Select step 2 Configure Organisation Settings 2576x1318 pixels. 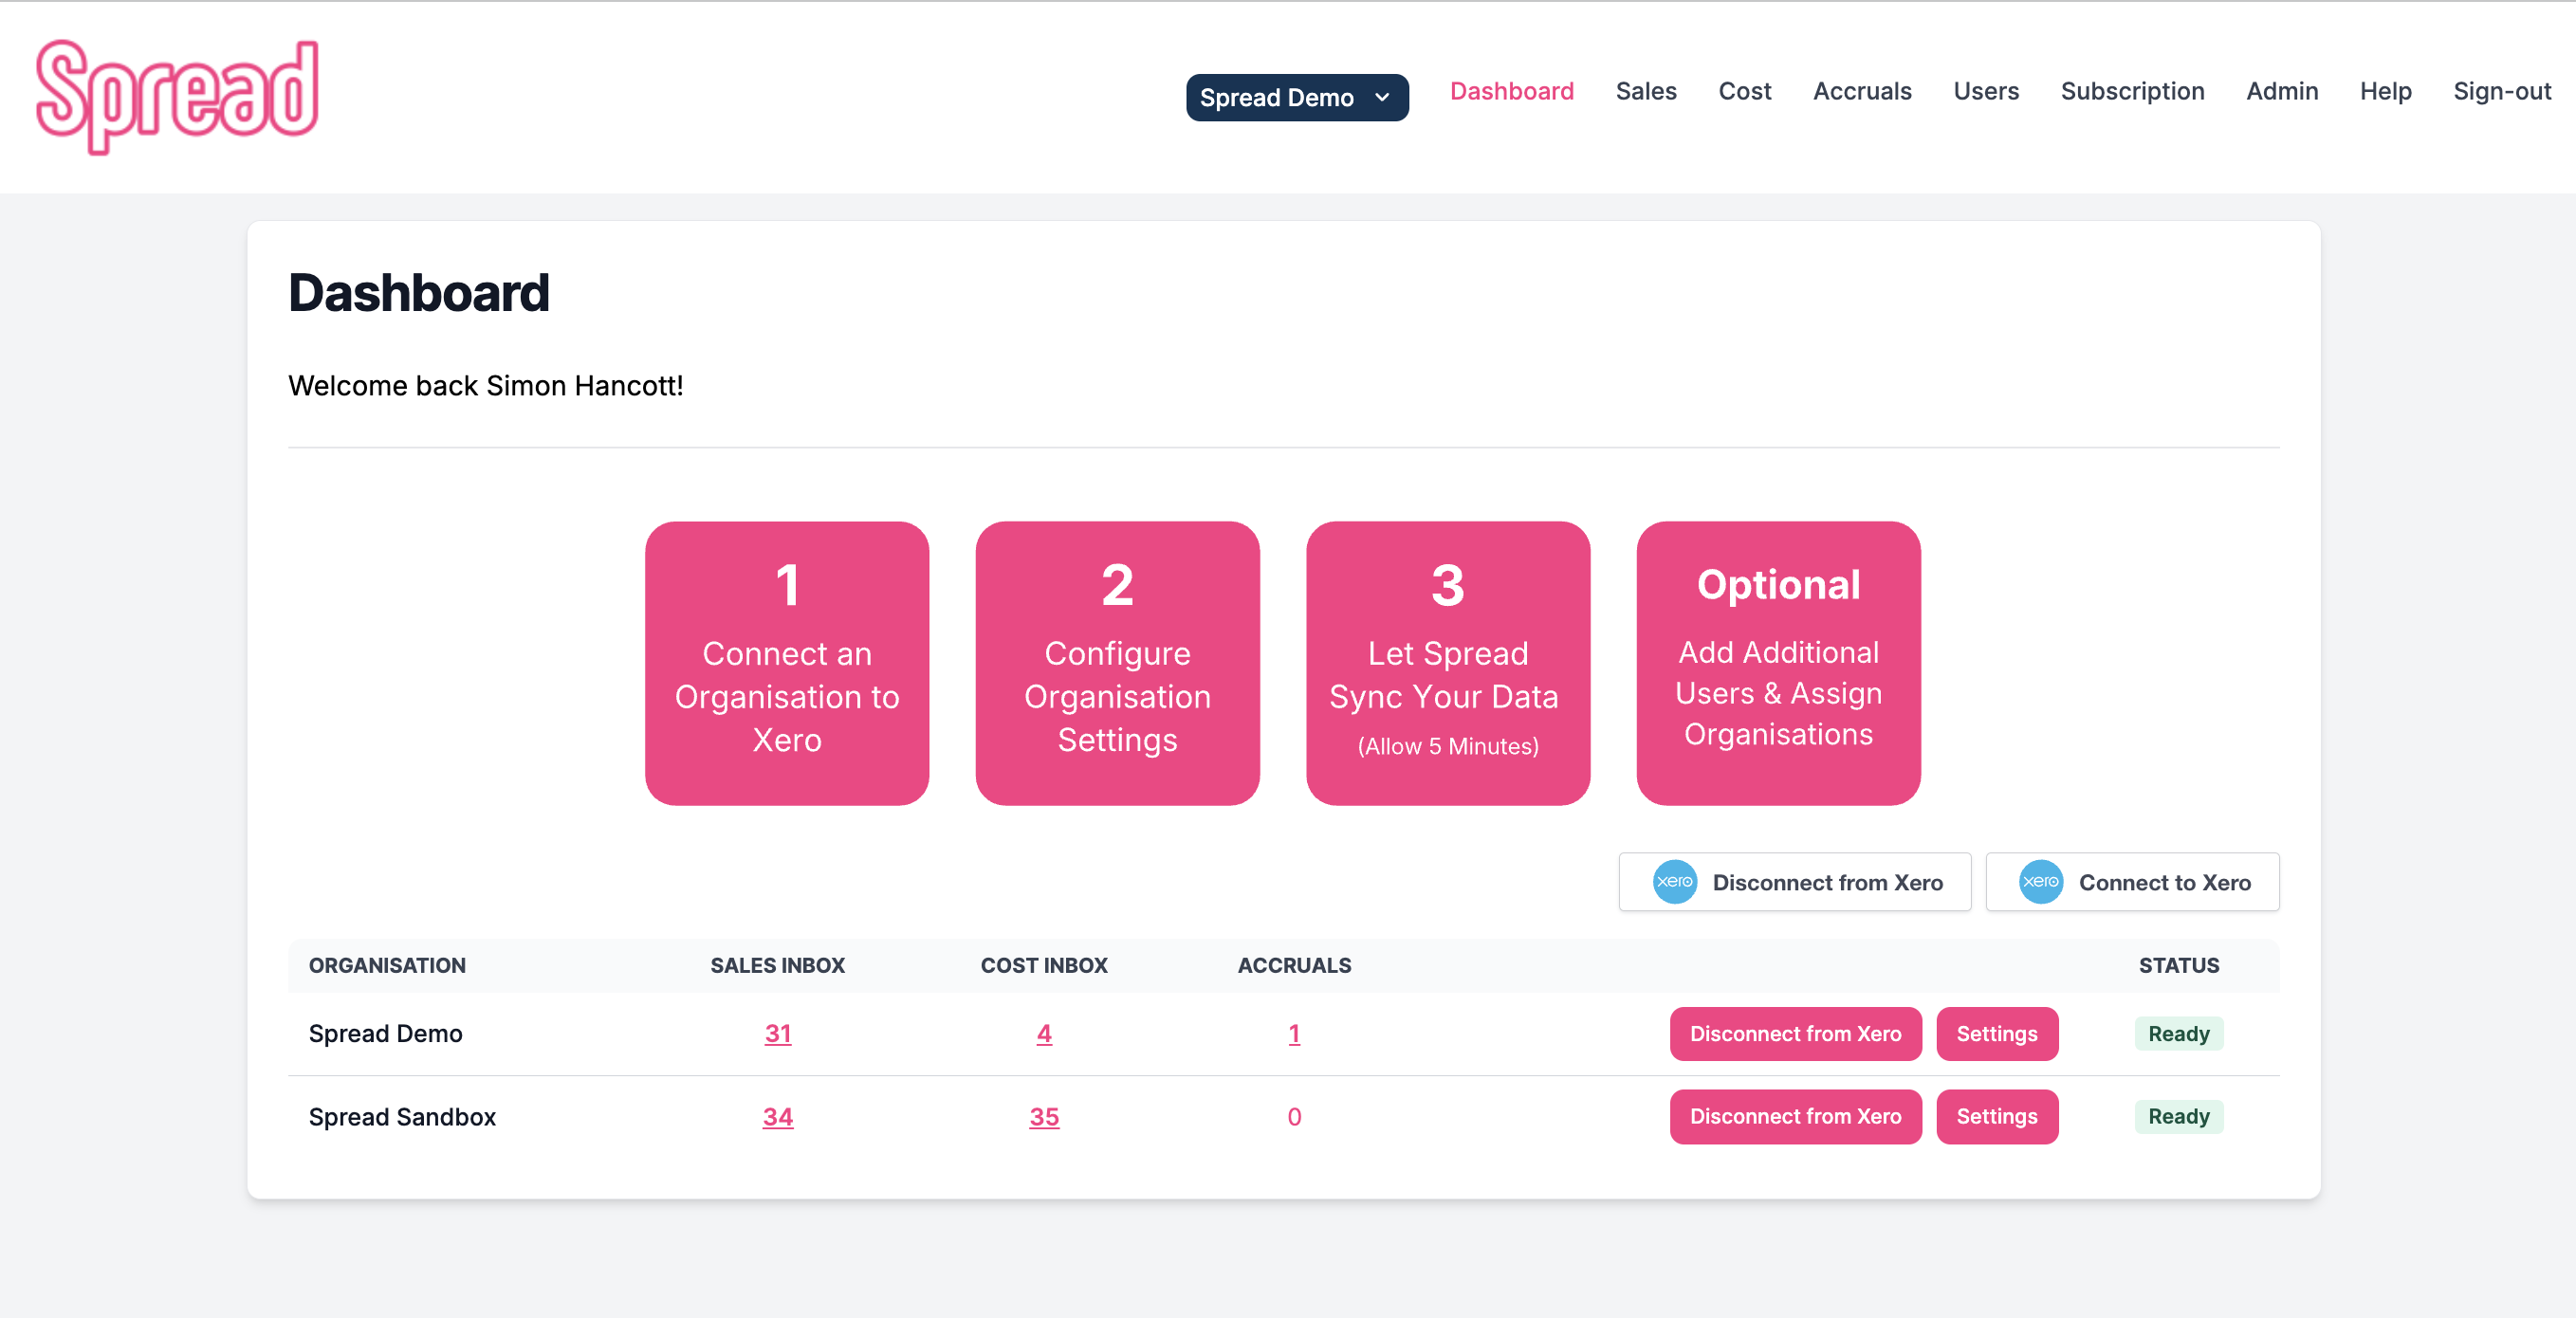pyautogui.click(x=1117, y=664)
